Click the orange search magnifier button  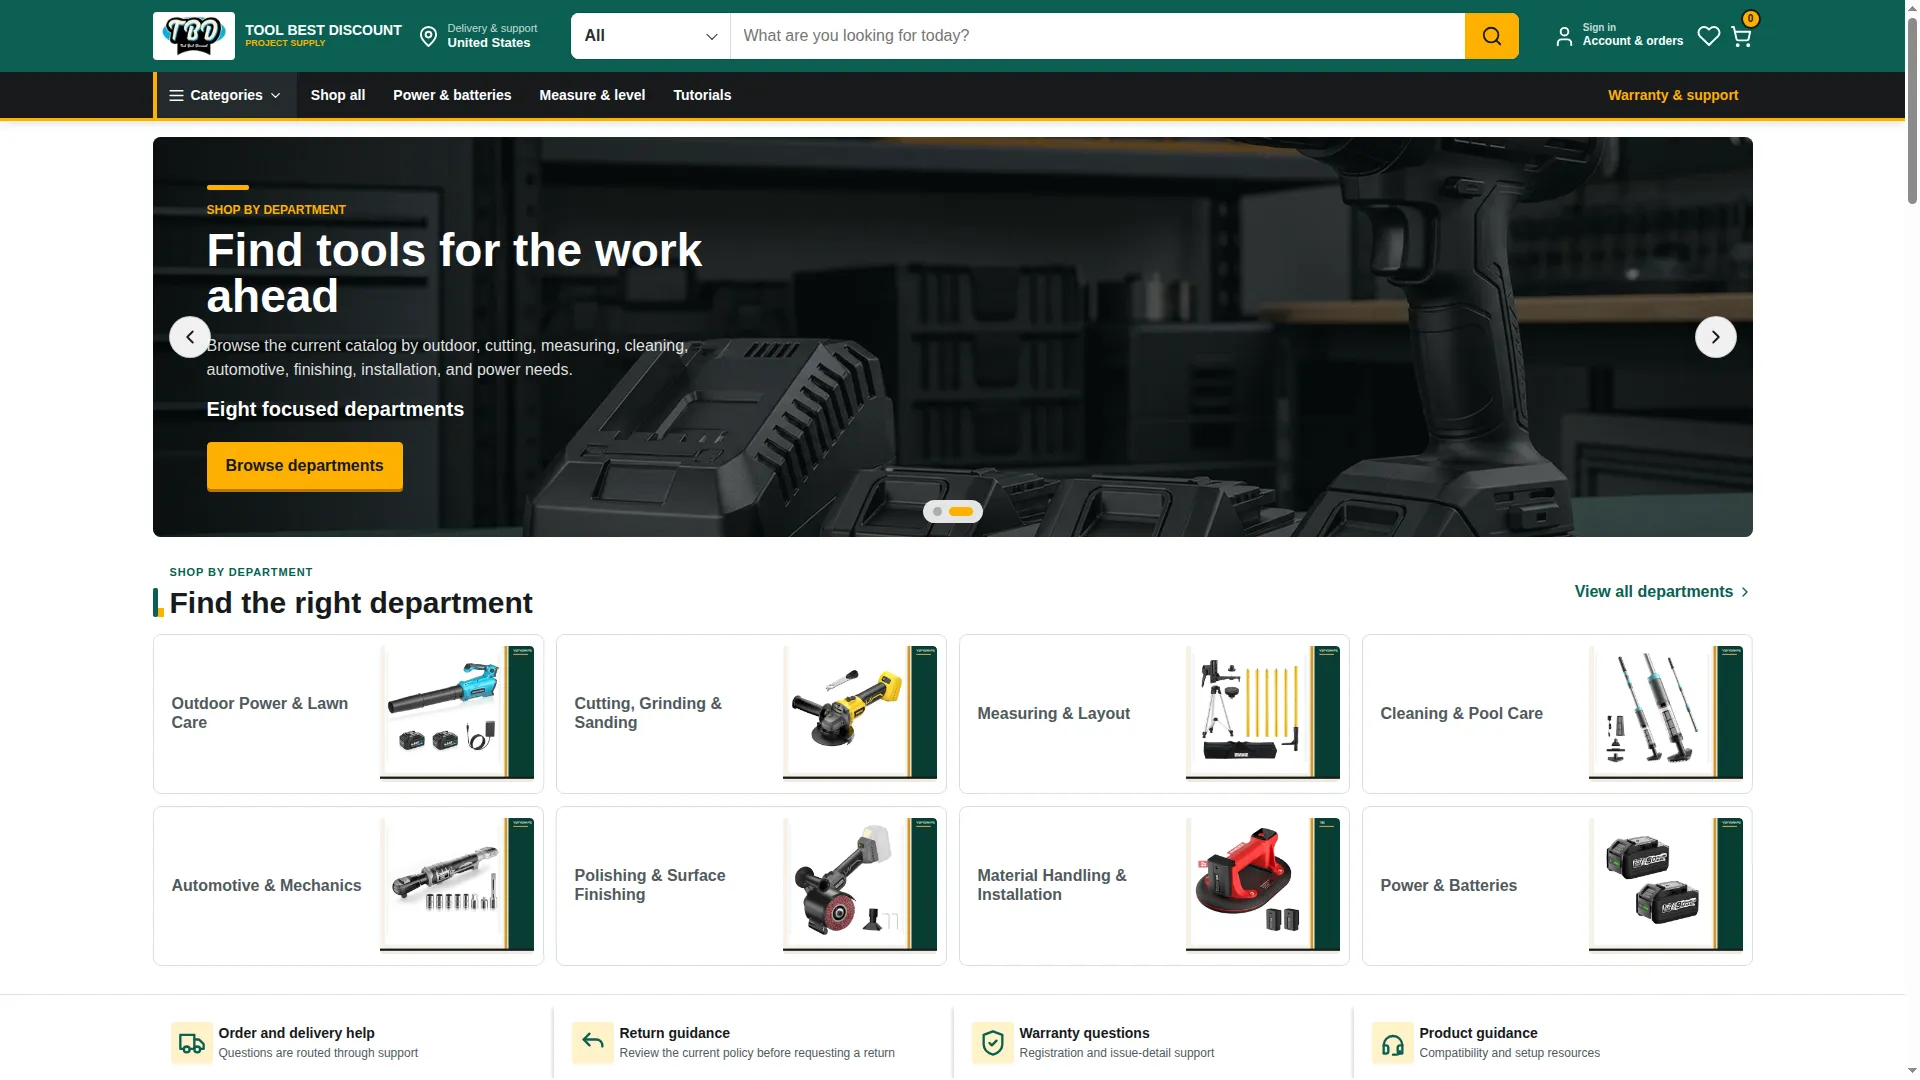coord(1491,36)
